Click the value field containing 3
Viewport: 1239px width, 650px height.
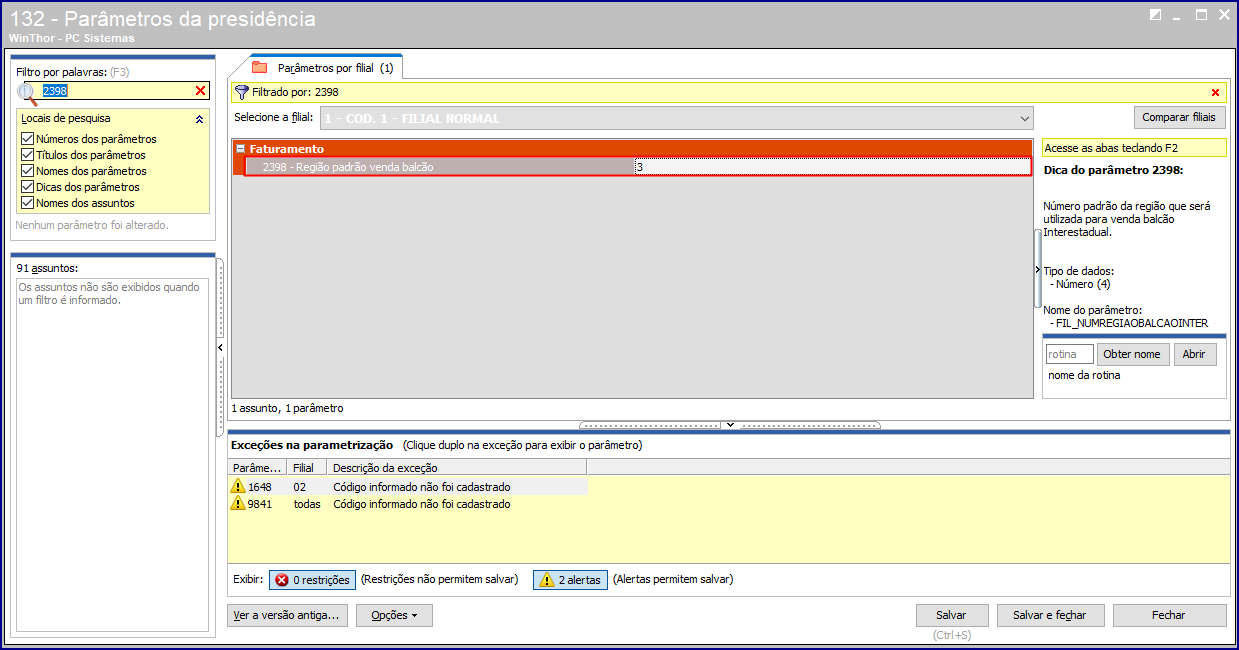click(832, 167)
